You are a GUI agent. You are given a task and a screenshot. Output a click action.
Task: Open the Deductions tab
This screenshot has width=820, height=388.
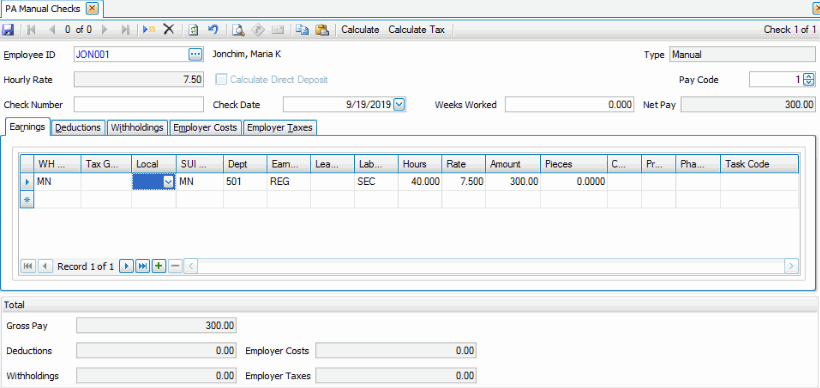point(78,128)
